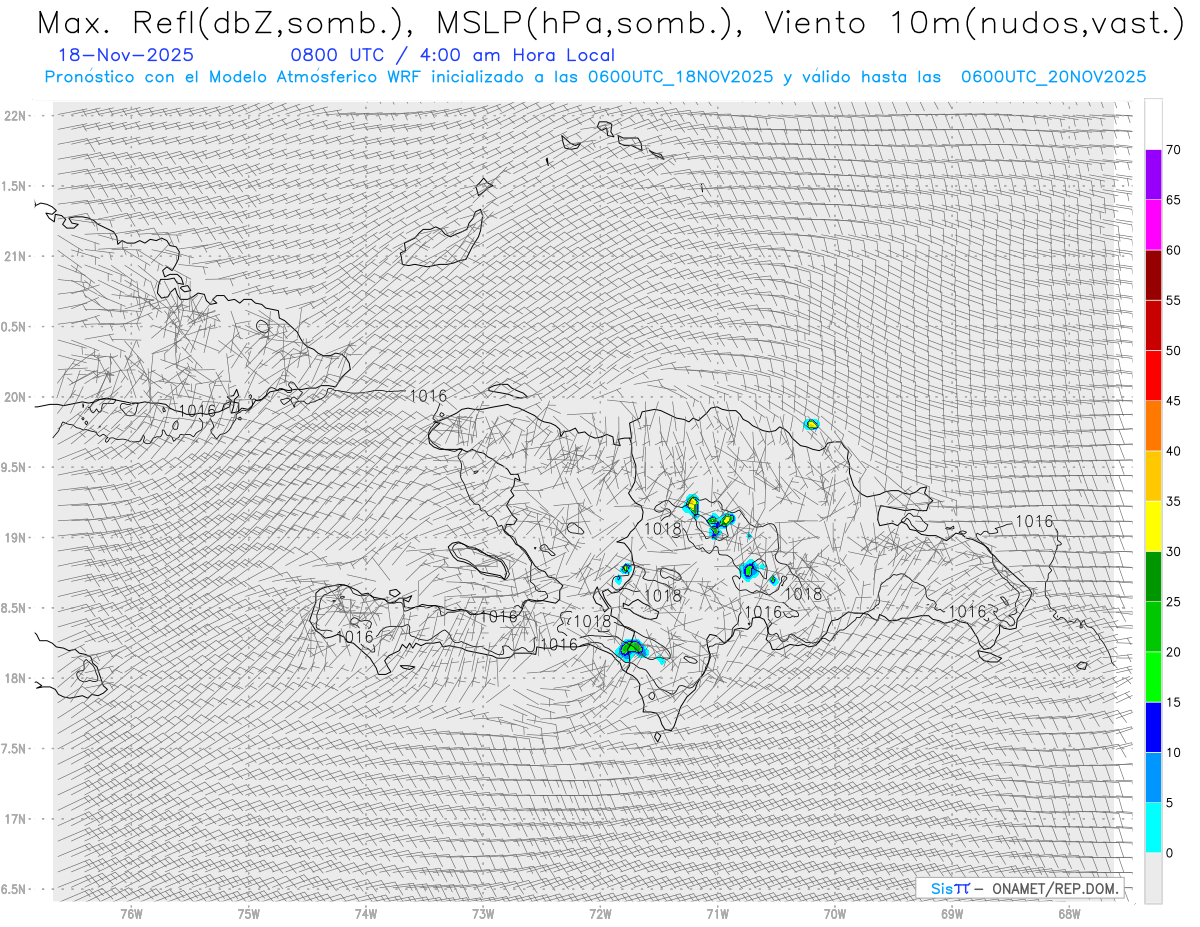
Task: Select the cyan 0–5 dBZ colorbar segment
Action: [x=1153, y=828]
